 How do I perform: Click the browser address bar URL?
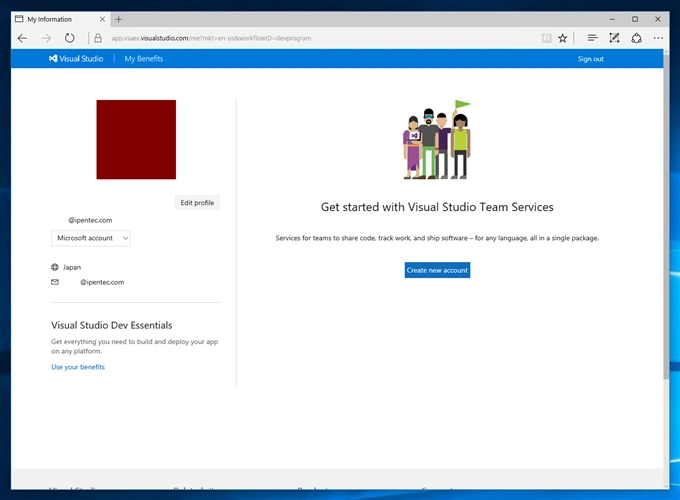(x=211, y=38)
